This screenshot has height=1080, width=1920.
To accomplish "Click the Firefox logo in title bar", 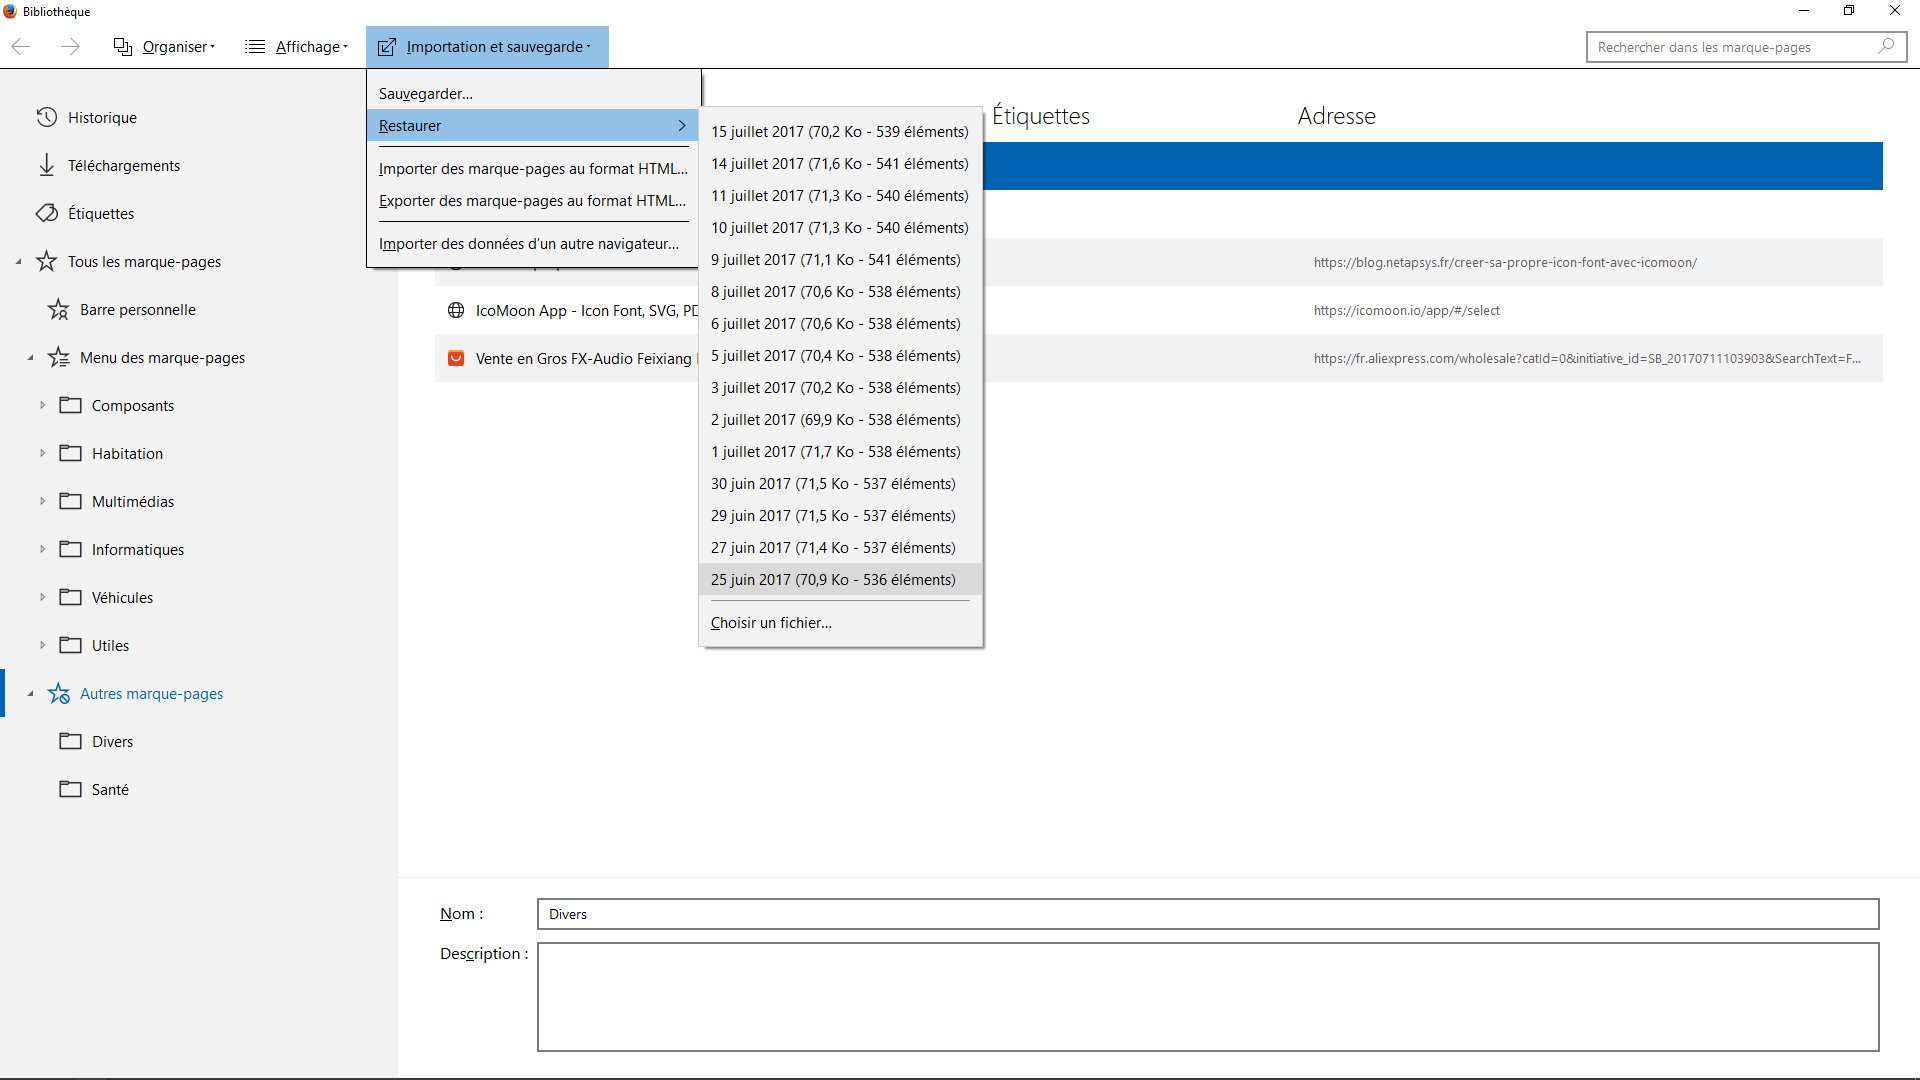I will [10, 11].
